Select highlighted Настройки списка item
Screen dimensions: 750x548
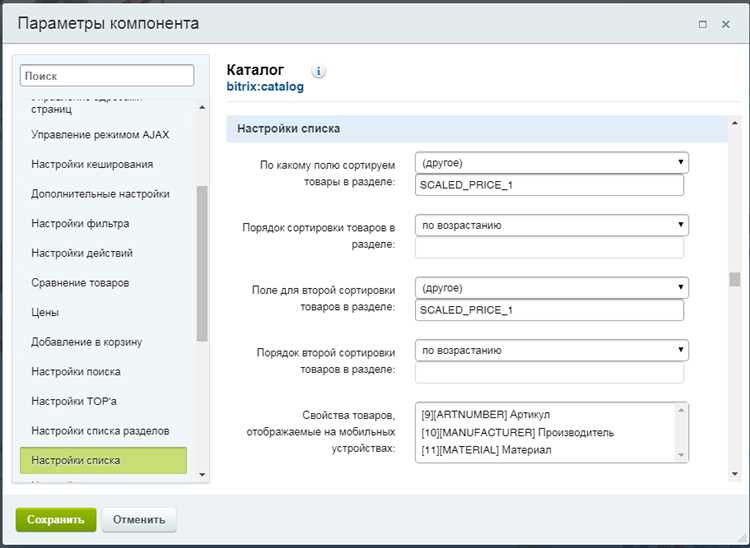(x=103, y=460)
